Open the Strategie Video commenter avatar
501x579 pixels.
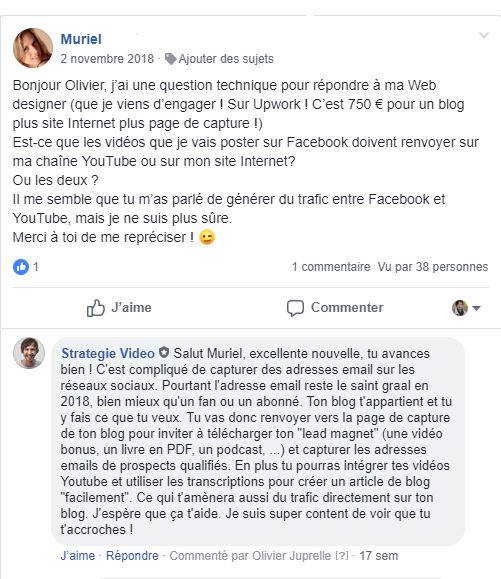click(x=29, y=353)
